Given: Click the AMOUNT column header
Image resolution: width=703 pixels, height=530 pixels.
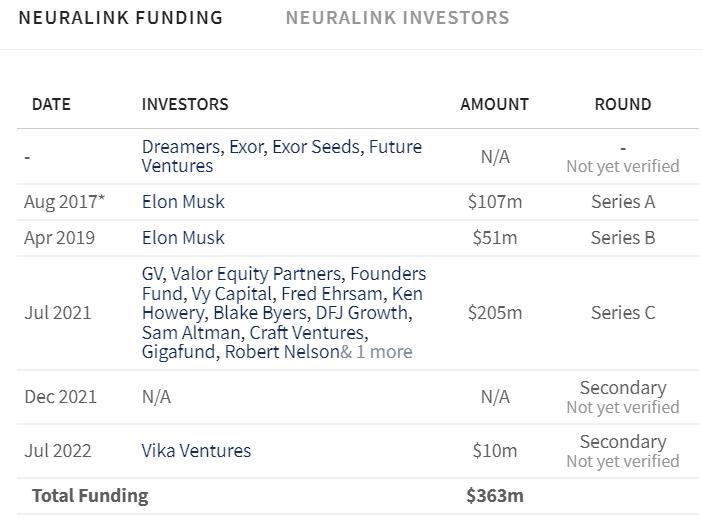Looking at the screenshot, I should pos(495,104).
